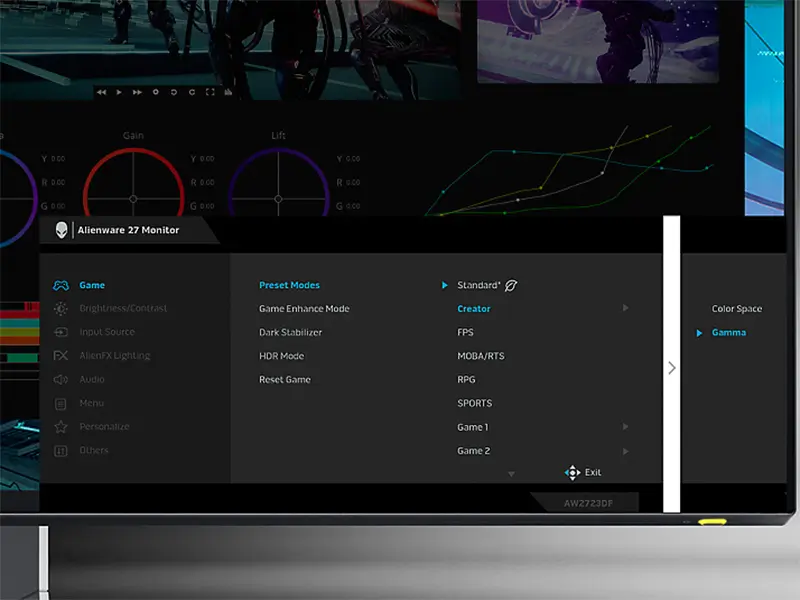Select the Preset Modes menu item
800x600 pixels.
click(289, 285)
